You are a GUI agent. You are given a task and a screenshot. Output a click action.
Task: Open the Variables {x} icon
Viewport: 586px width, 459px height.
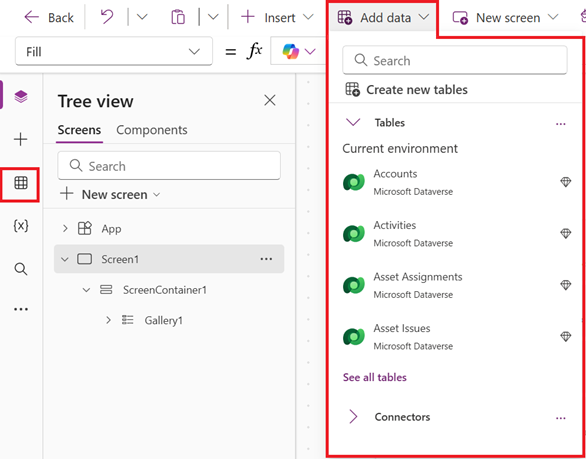click(x=21, y=226)
